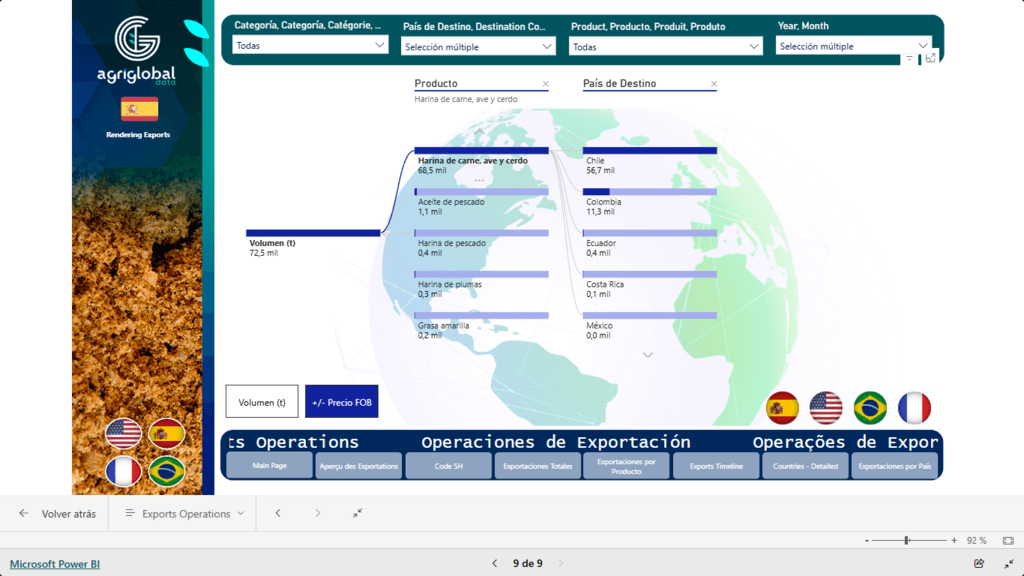Click the agriglobal data logo
The height and width of the screenshot is (576, 1024).
(x=136, y=55)
